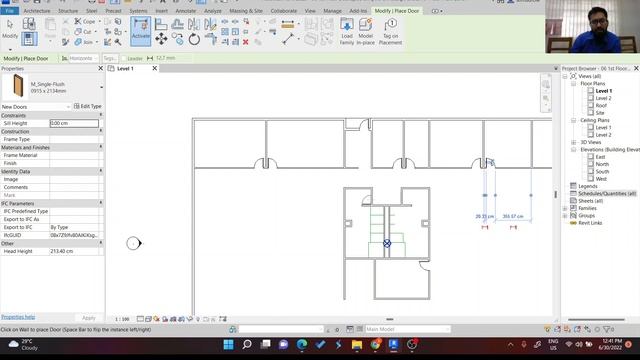Select the Offset tool
Screen dimensions: 640x360
click(x=177, y=24)
